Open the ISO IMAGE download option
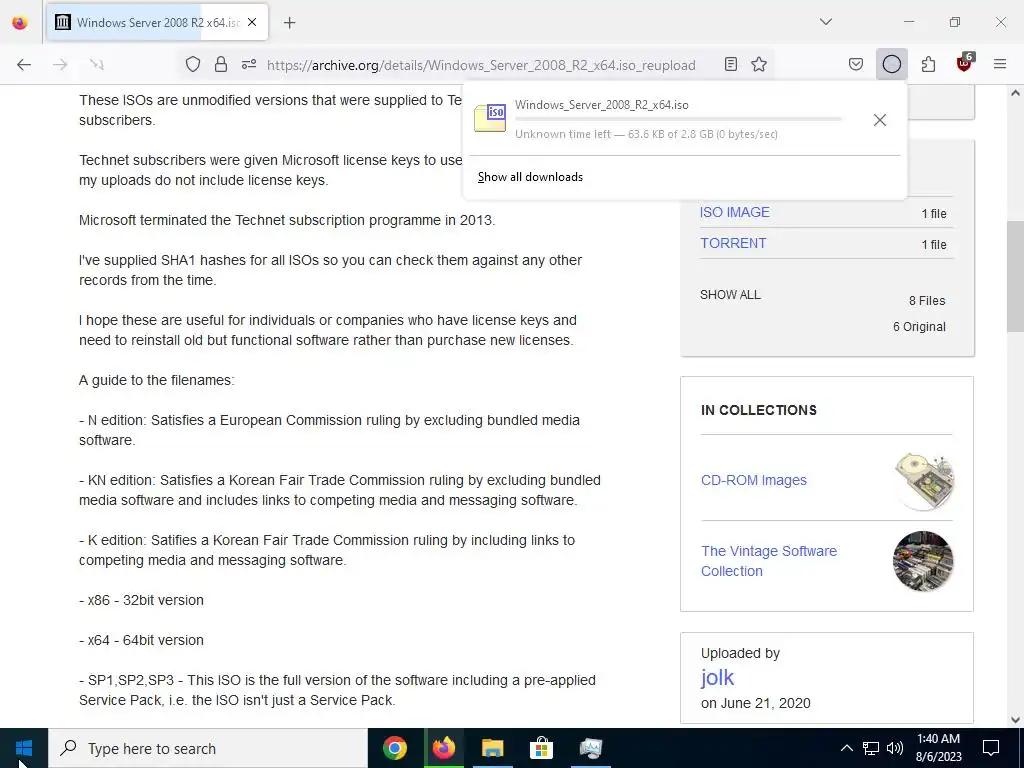 735,212
